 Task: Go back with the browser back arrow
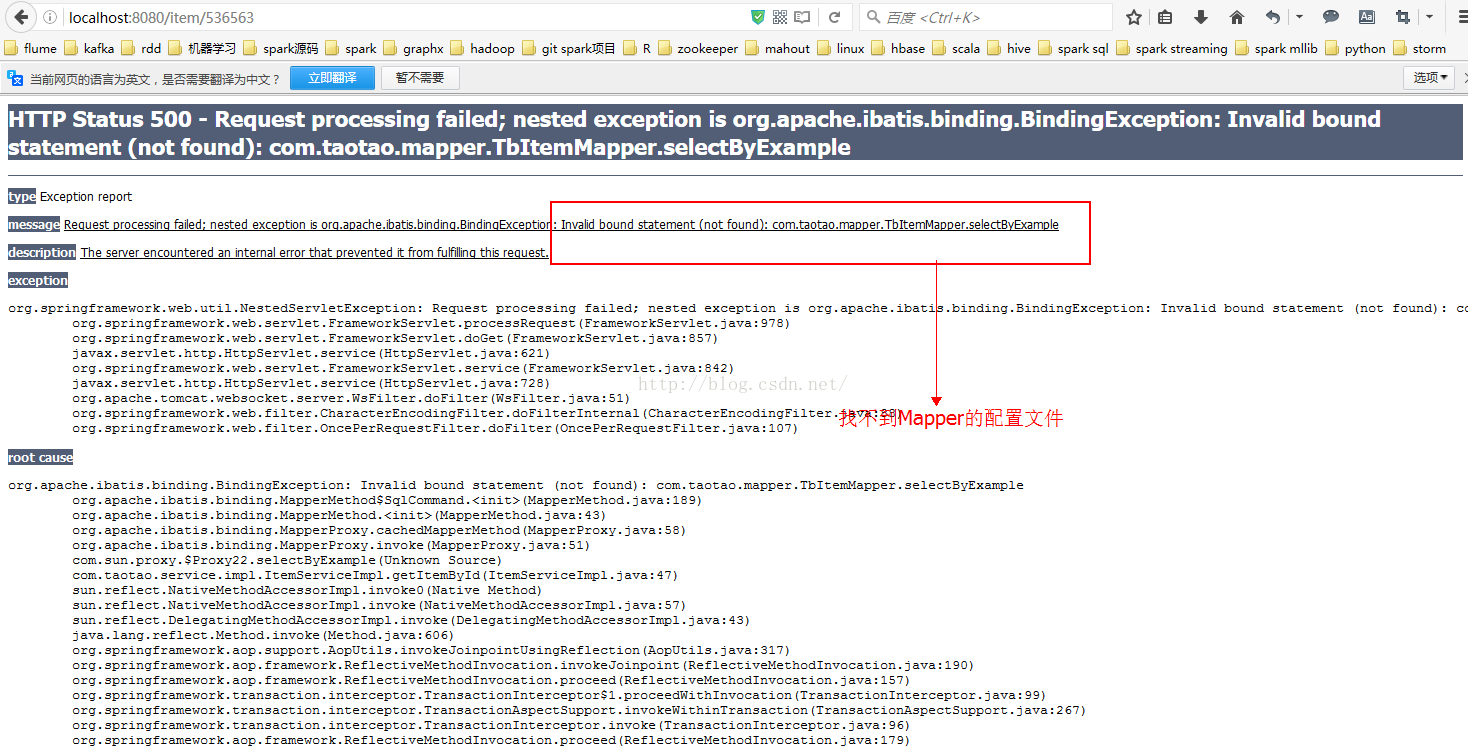click(20, 17)
